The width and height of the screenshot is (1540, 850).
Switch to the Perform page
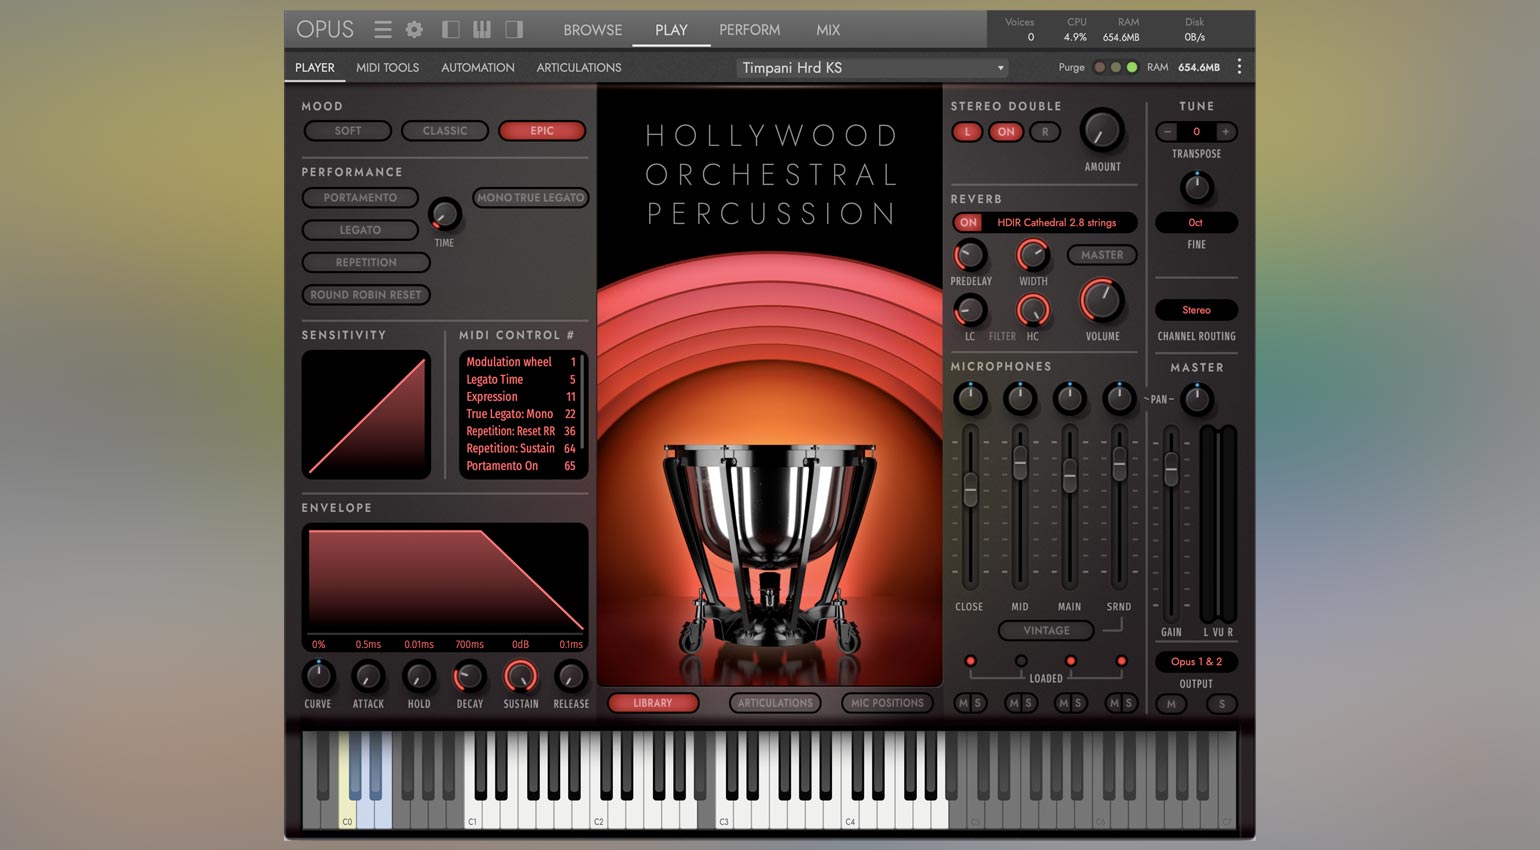point(749,30)
